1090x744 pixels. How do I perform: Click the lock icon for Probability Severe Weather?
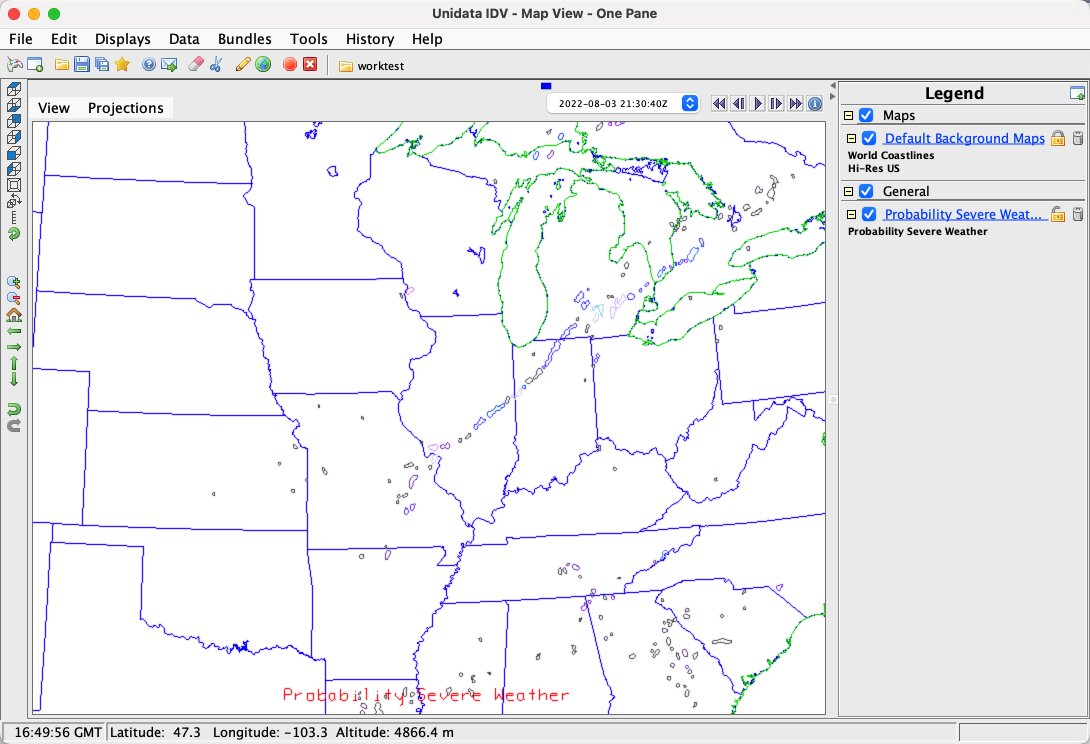pyautogui.click(x=1057, y=214)
